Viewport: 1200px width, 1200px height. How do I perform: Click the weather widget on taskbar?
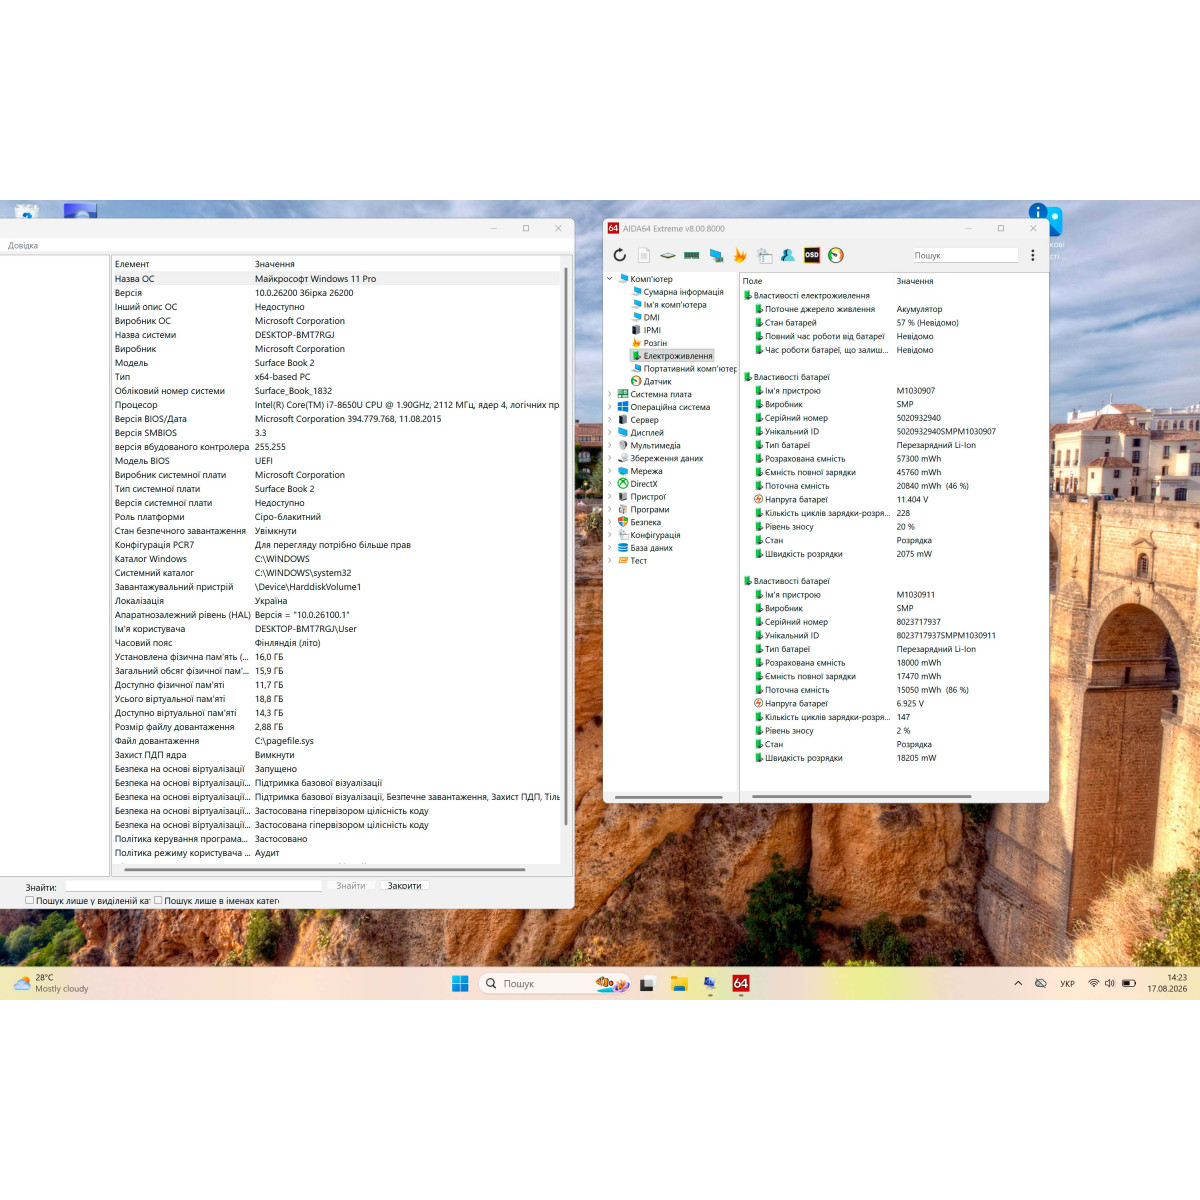[52, 983]
